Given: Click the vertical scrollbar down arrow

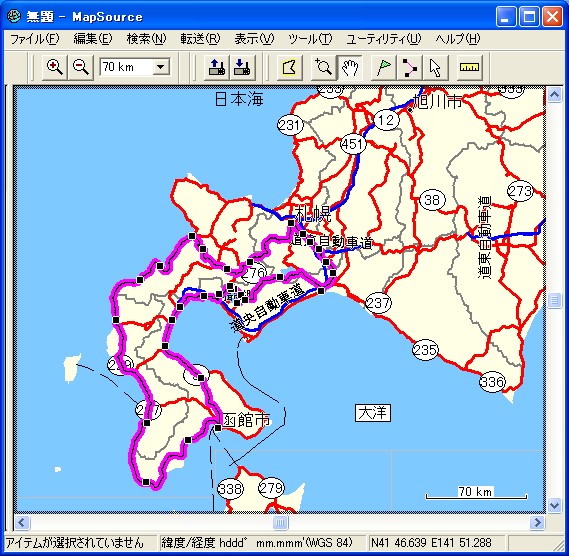Looking at the screenshot, I should (x=554, y=505).
